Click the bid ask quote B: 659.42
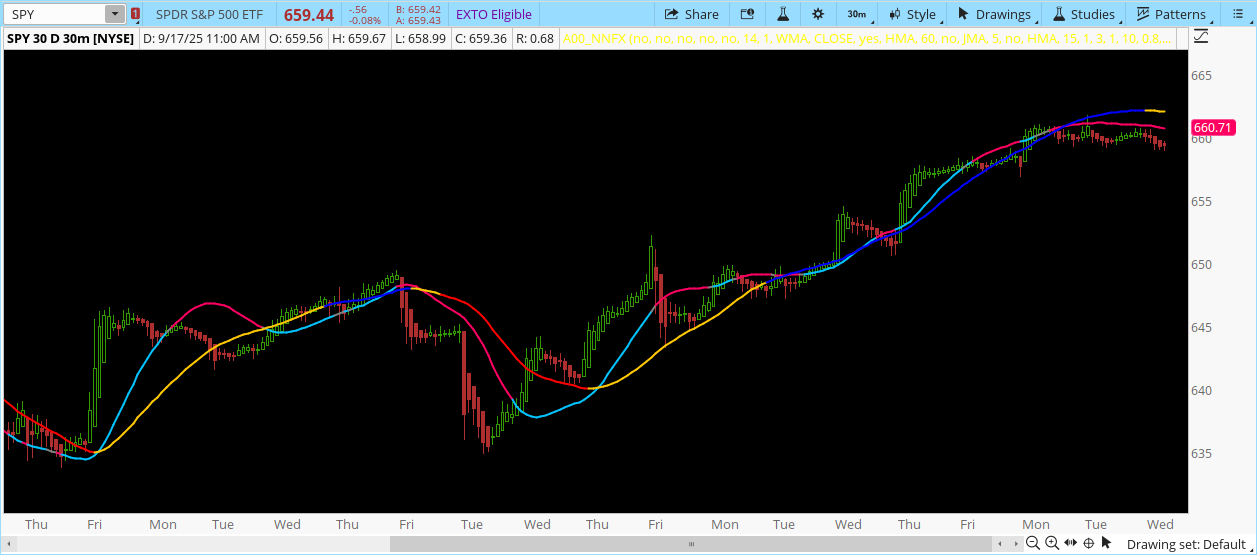 [x=418, y=9]
